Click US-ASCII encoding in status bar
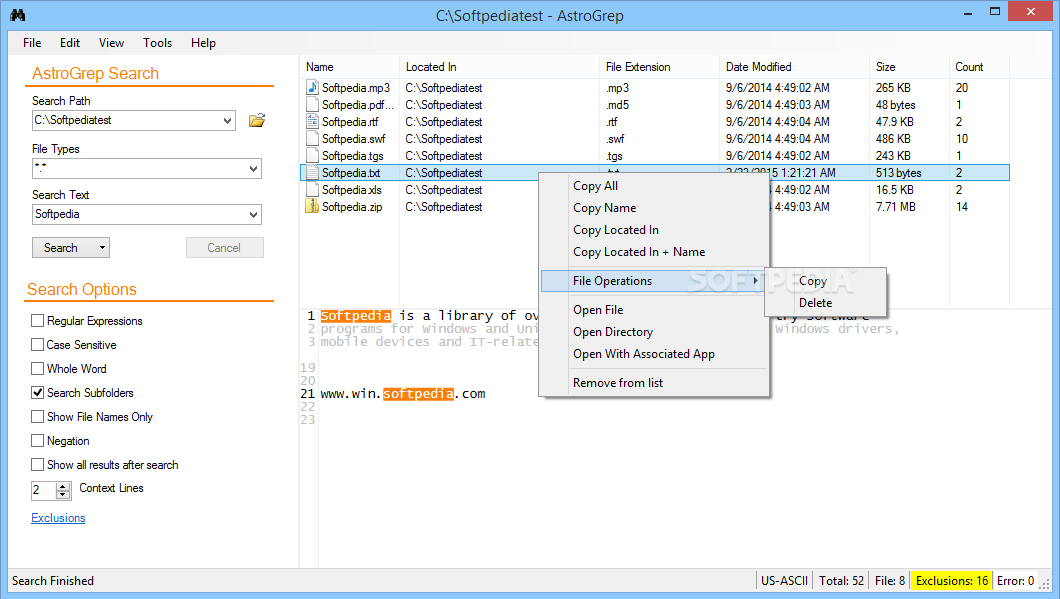Screen dimensions: 1060x599 click(784, 581)
